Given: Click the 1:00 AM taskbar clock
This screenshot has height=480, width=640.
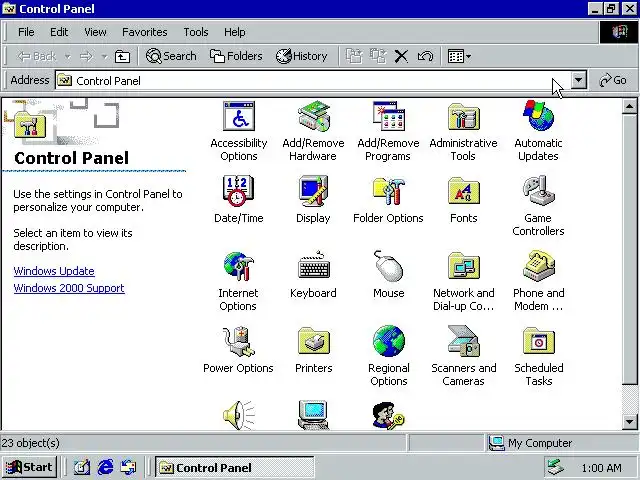Looking at the screenshot, I should pyautogui.click(x=601, y=468).
